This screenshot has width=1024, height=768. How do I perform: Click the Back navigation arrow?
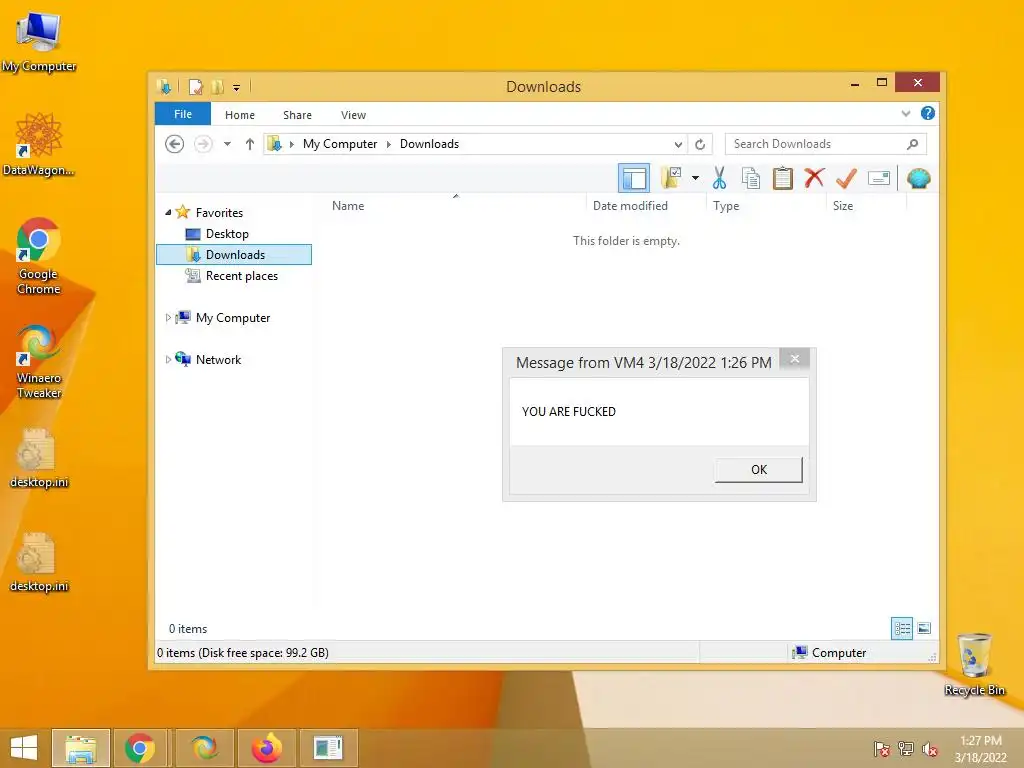pos(174,144)
